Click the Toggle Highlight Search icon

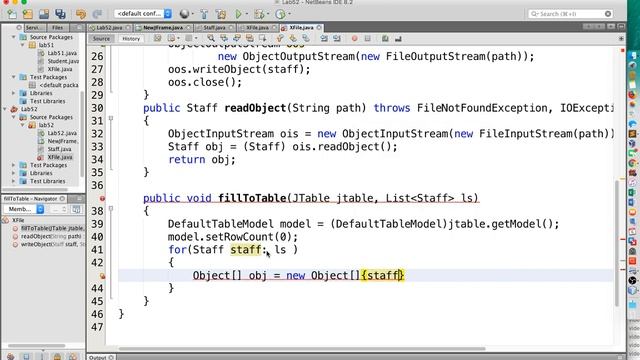coord(249,39)
